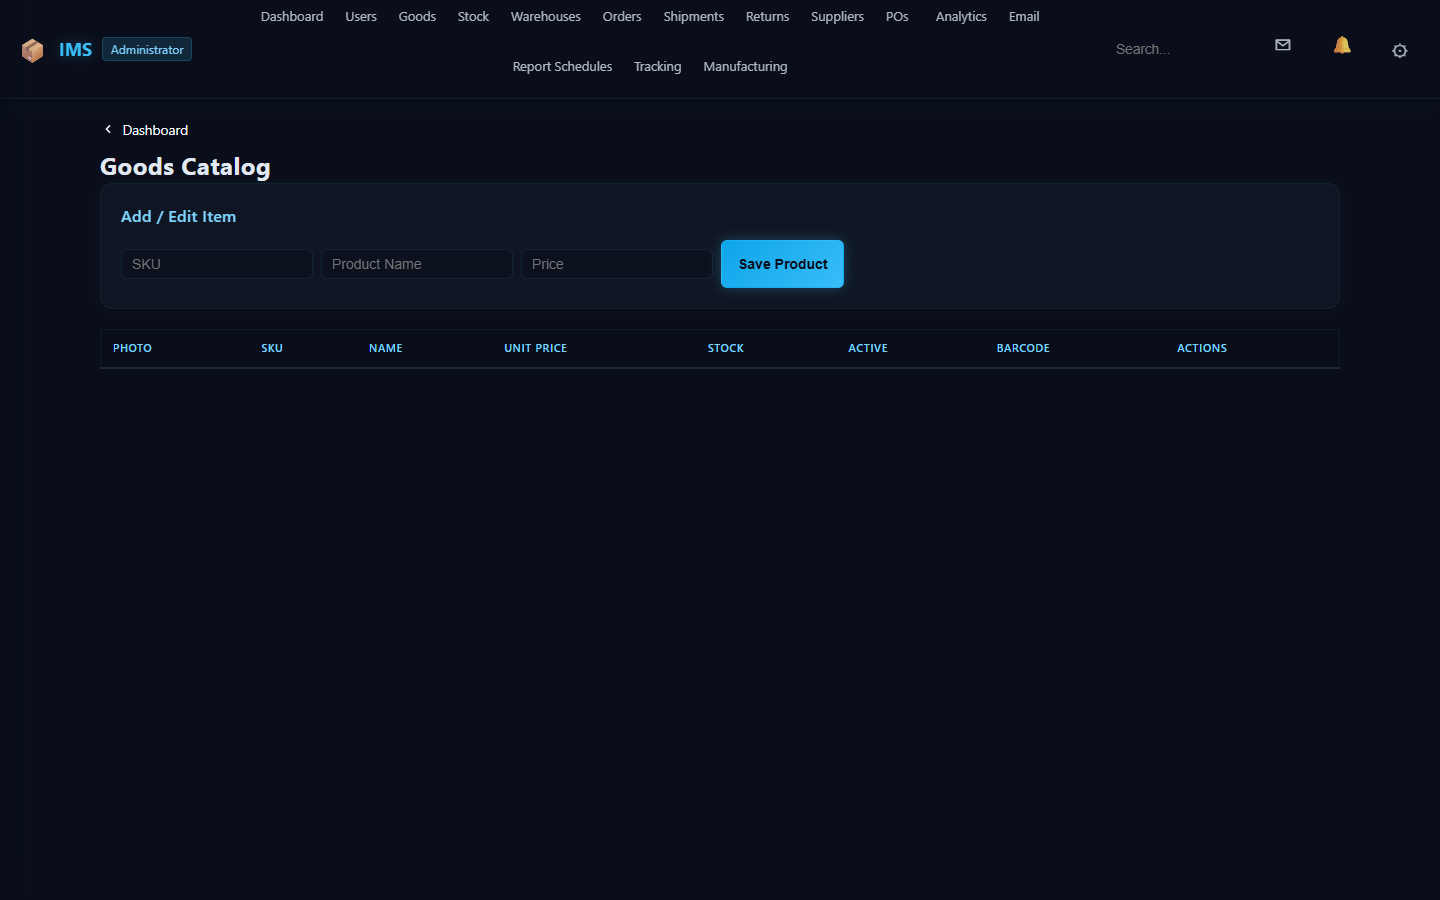Open settings gear icon
The width and height of the screenshot is (1440, 900).
pos(1399,51)
